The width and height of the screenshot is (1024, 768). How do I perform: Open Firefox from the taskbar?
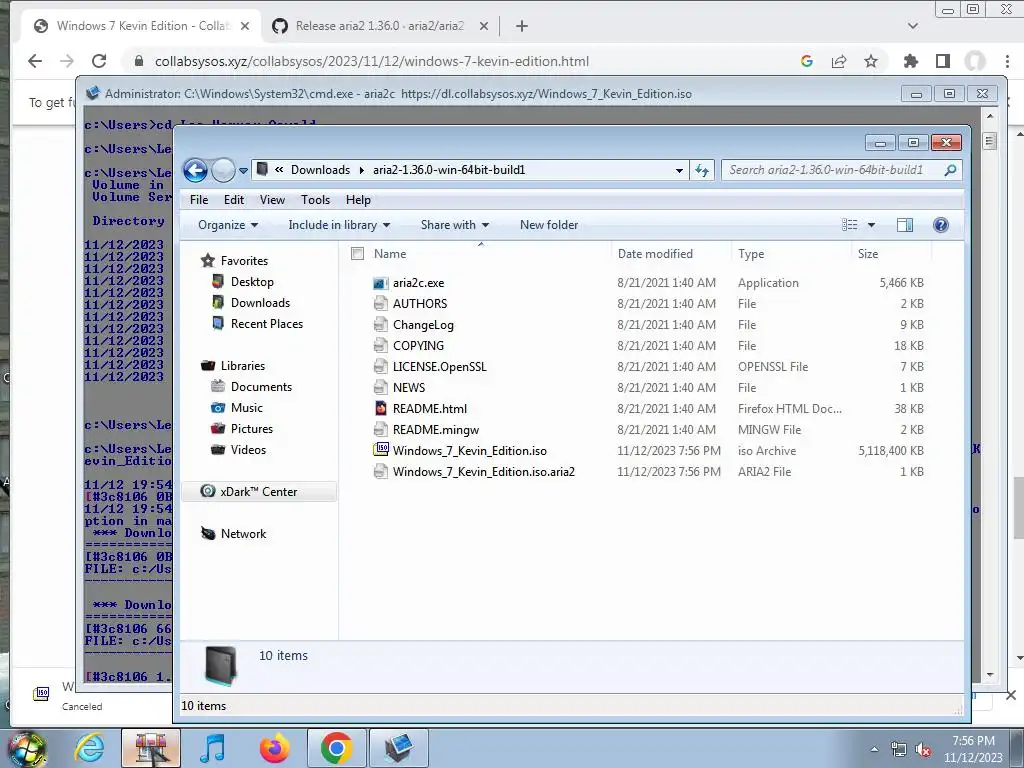click(x=274, y=748)
